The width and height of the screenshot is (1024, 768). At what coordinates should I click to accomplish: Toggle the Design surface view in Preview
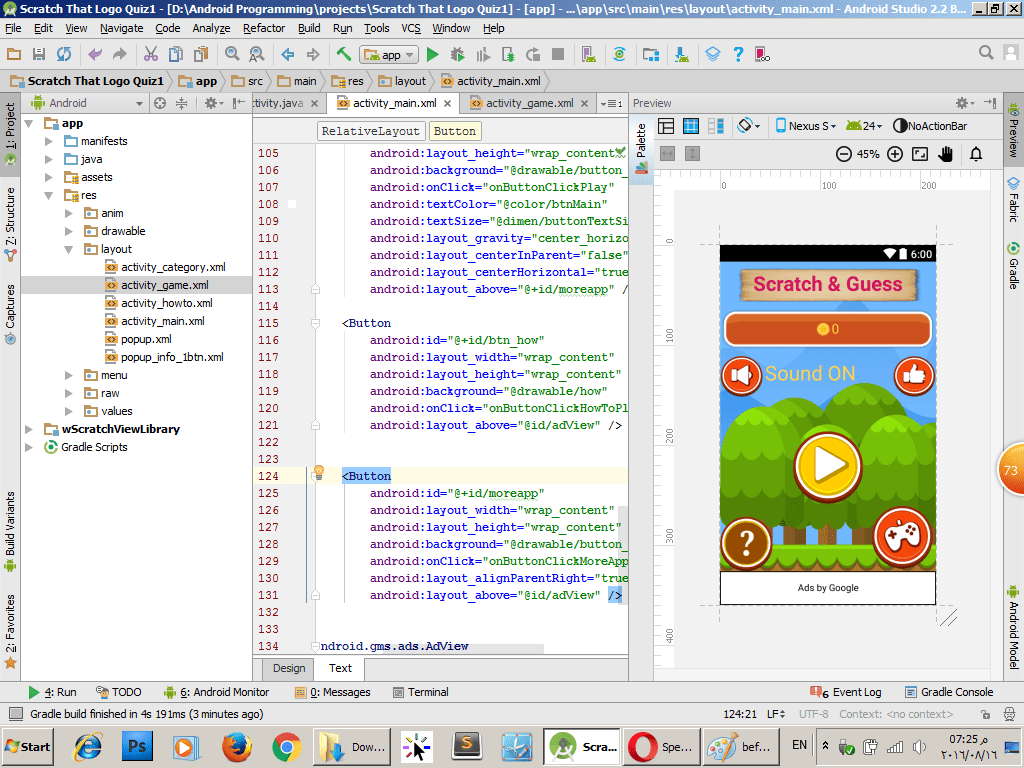(667, 126)
